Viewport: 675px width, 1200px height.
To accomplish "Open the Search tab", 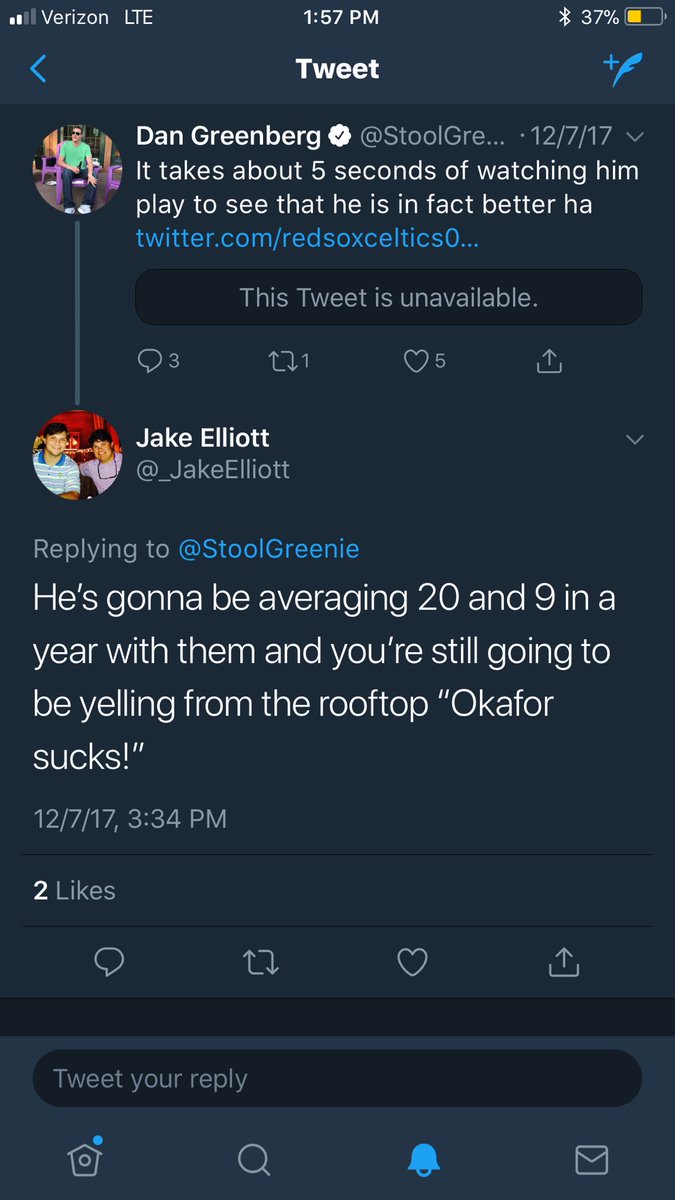I will (x=254, y=1159).
